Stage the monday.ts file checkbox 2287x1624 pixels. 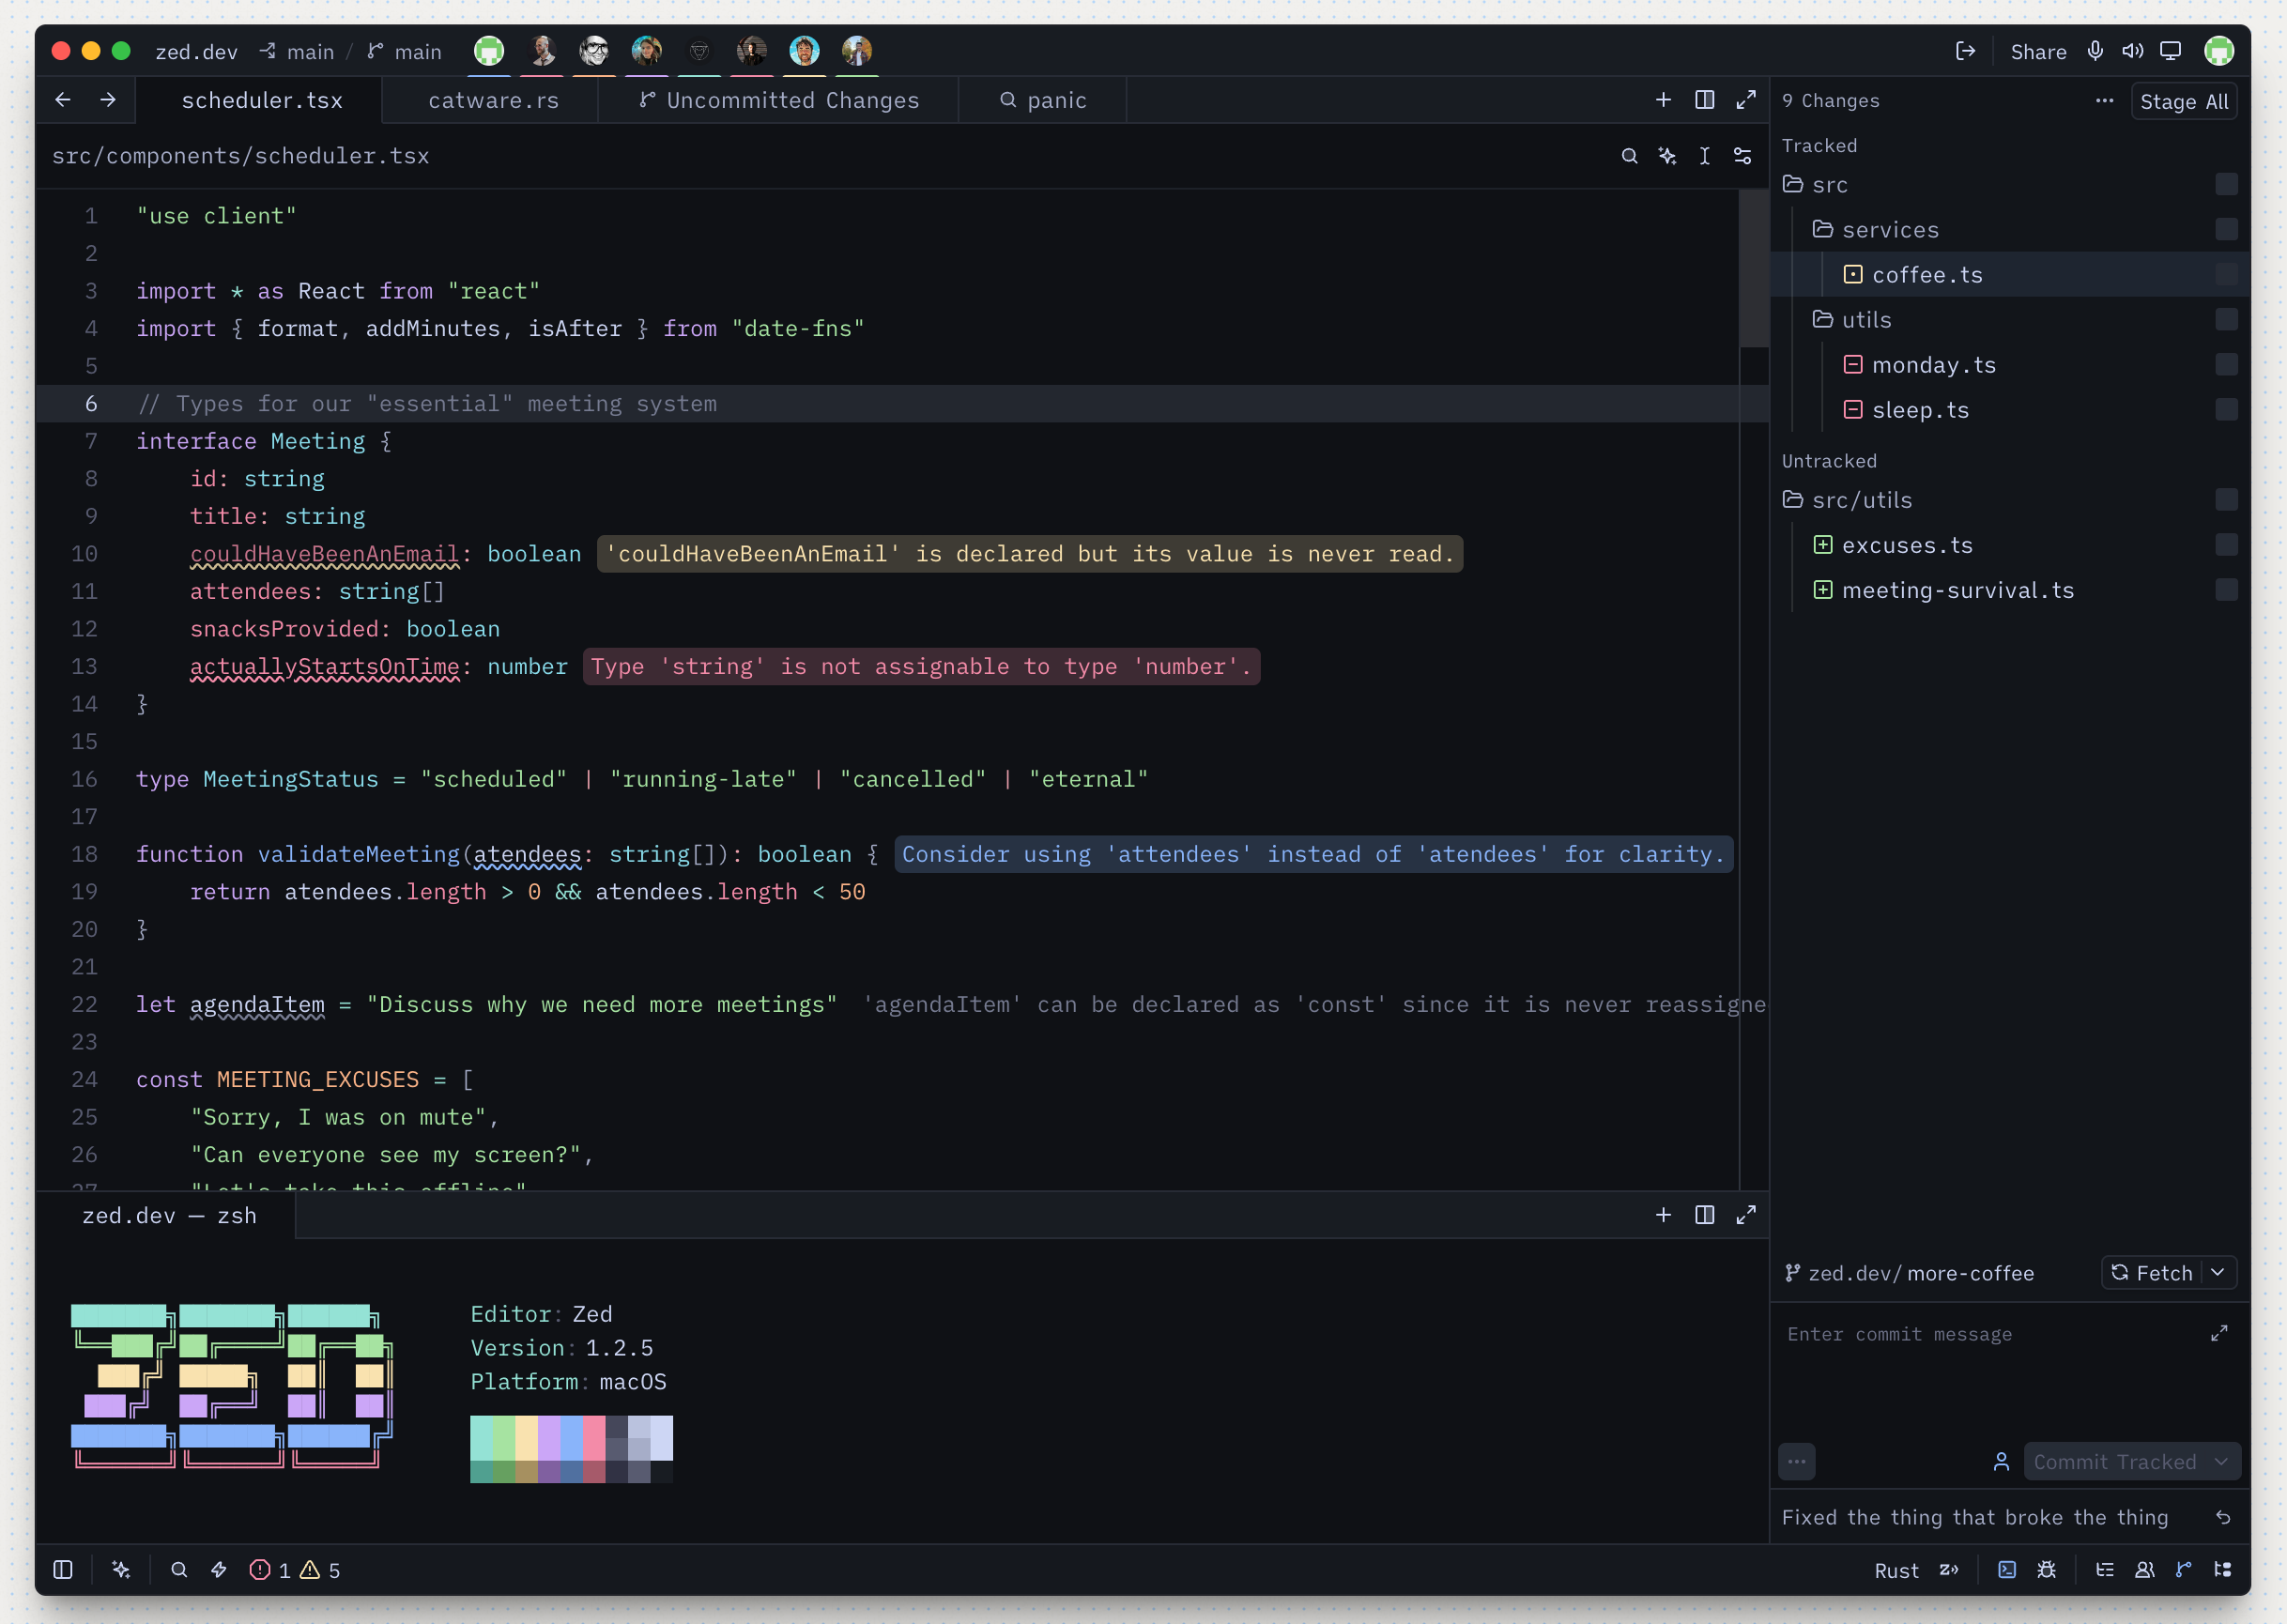click(2226, 364)
